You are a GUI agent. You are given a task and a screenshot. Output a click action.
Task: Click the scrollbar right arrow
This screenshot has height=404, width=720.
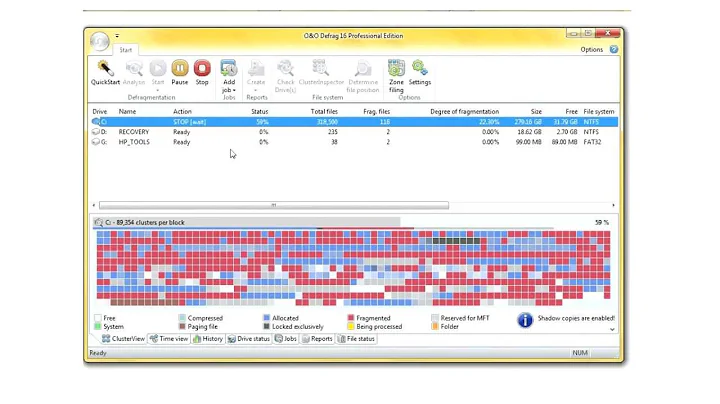point(613,205)
